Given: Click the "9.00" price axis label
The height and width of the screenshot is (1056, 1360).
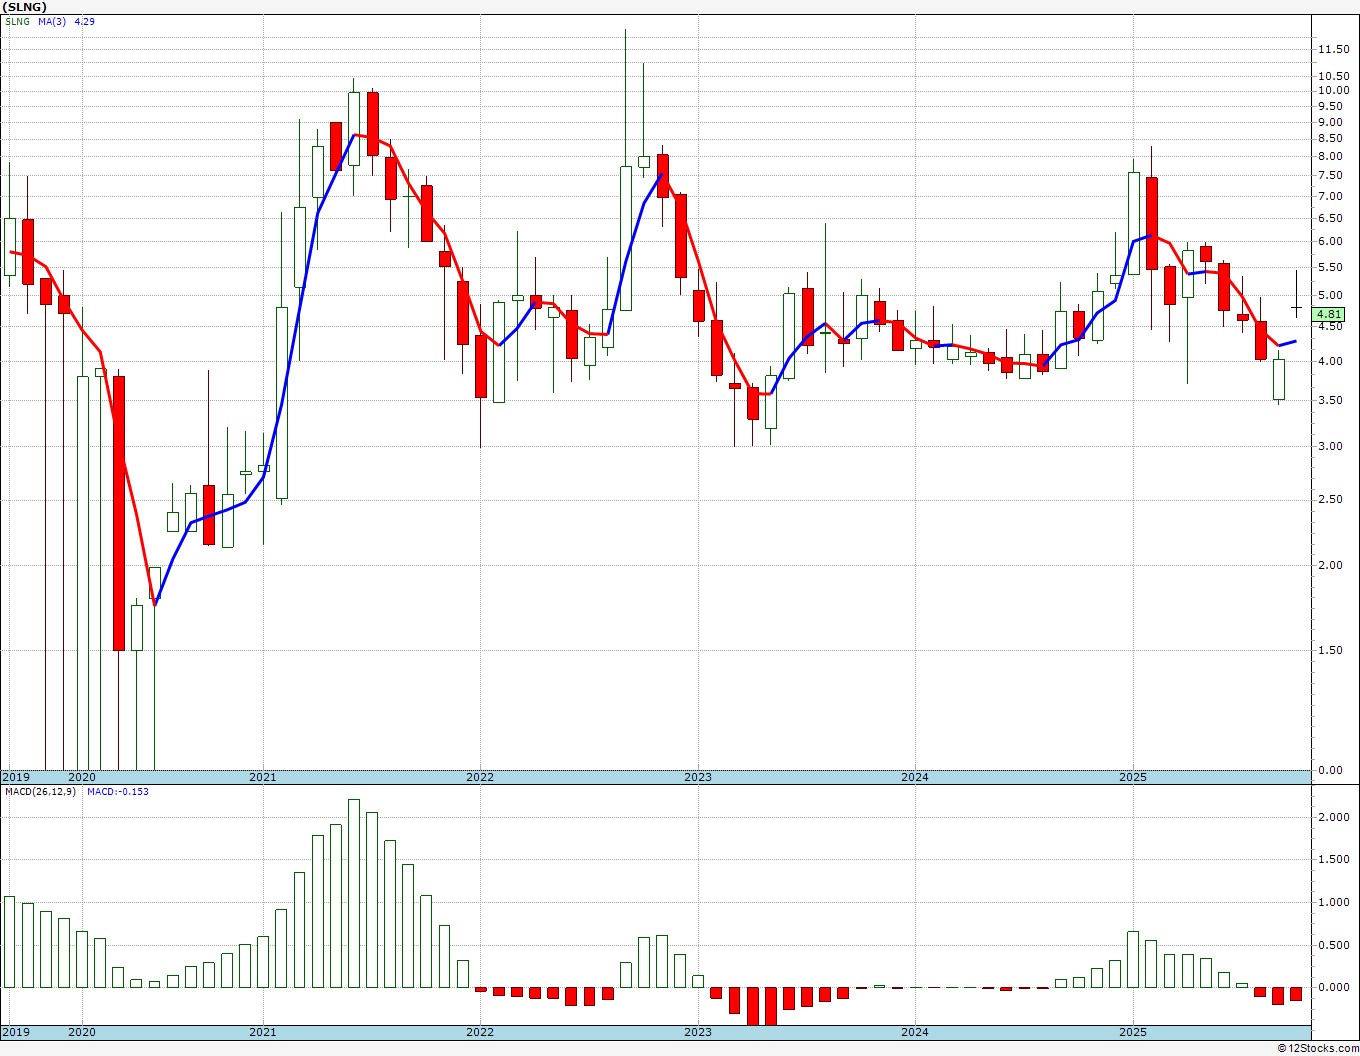Looking at the screenshot, I should [x=1331, y=122].
